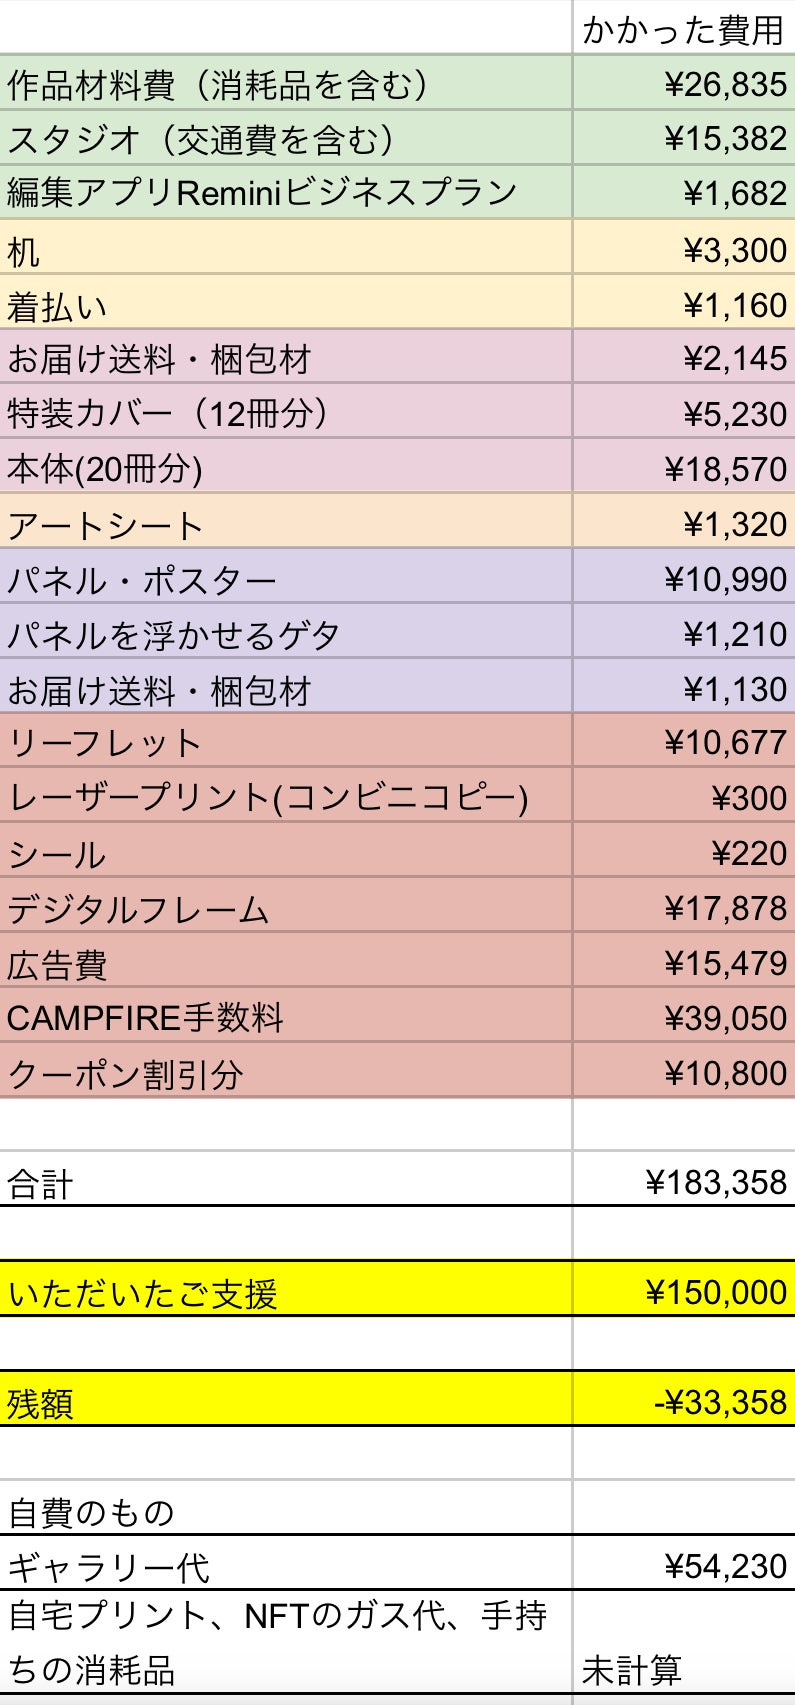This screenshot has width=795, height=1705.
Task: Click the 編集アプリRemini ビジネスプラン cell
Action: tap(285, 193)
